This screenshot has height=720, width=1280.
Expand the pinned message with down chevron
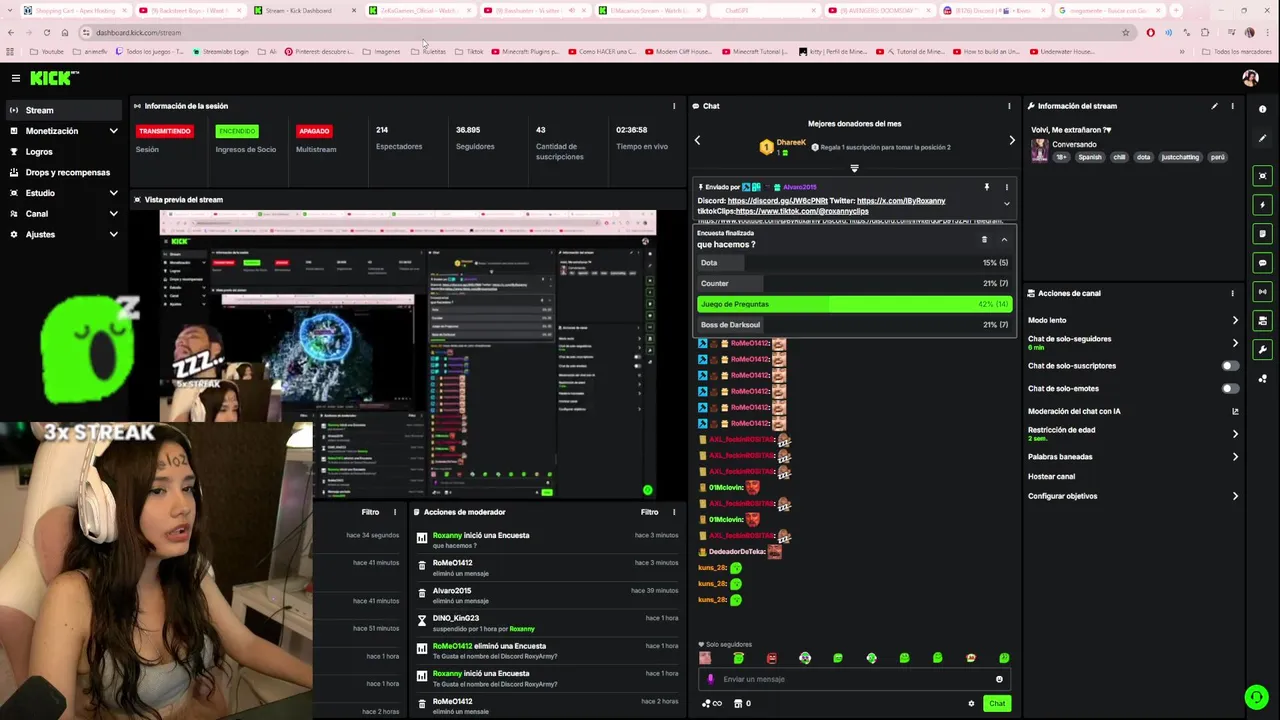(x=1006, y=204)
